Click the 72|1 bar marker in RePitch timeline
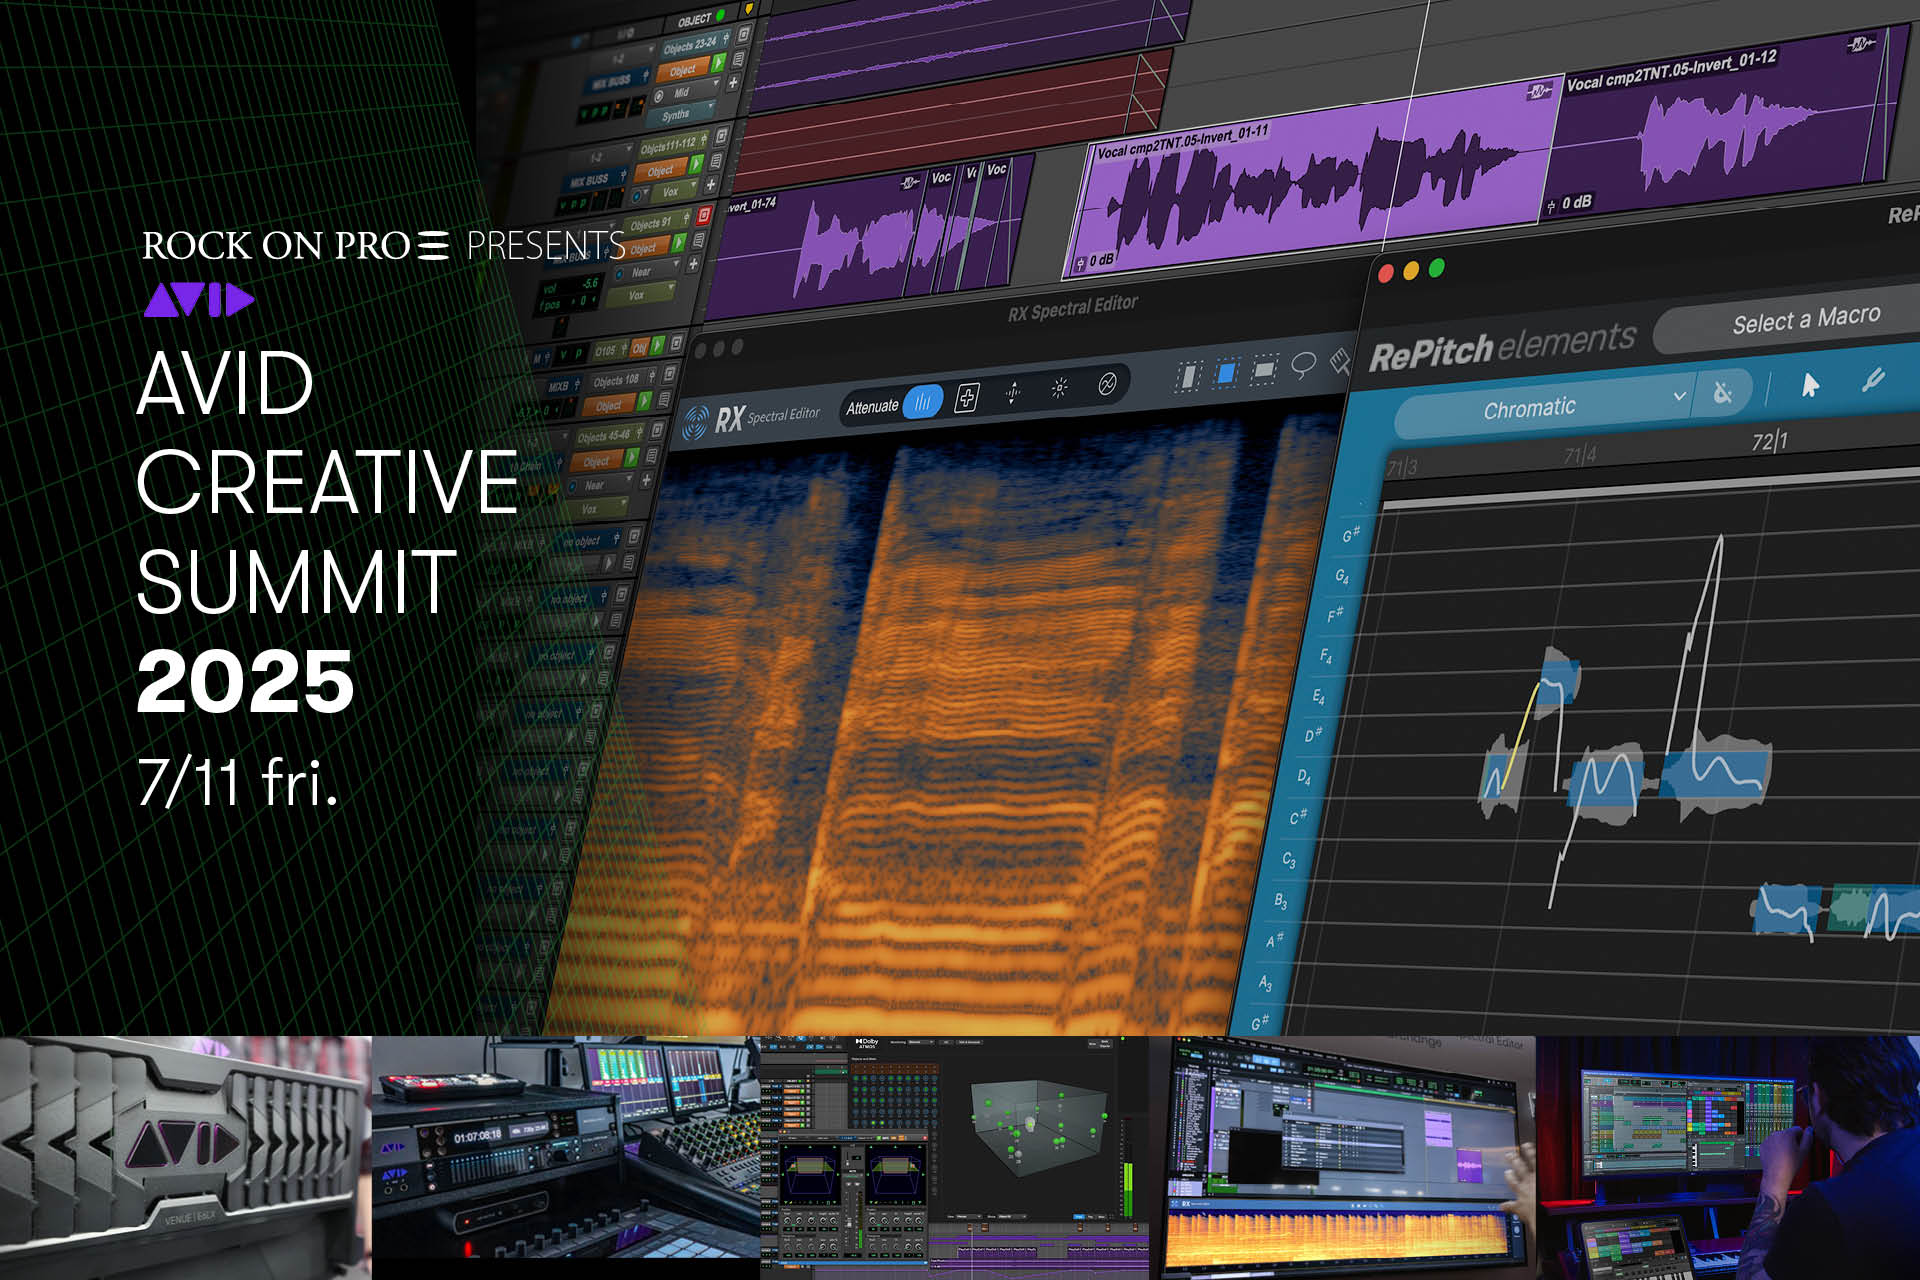 point(1769,441)
